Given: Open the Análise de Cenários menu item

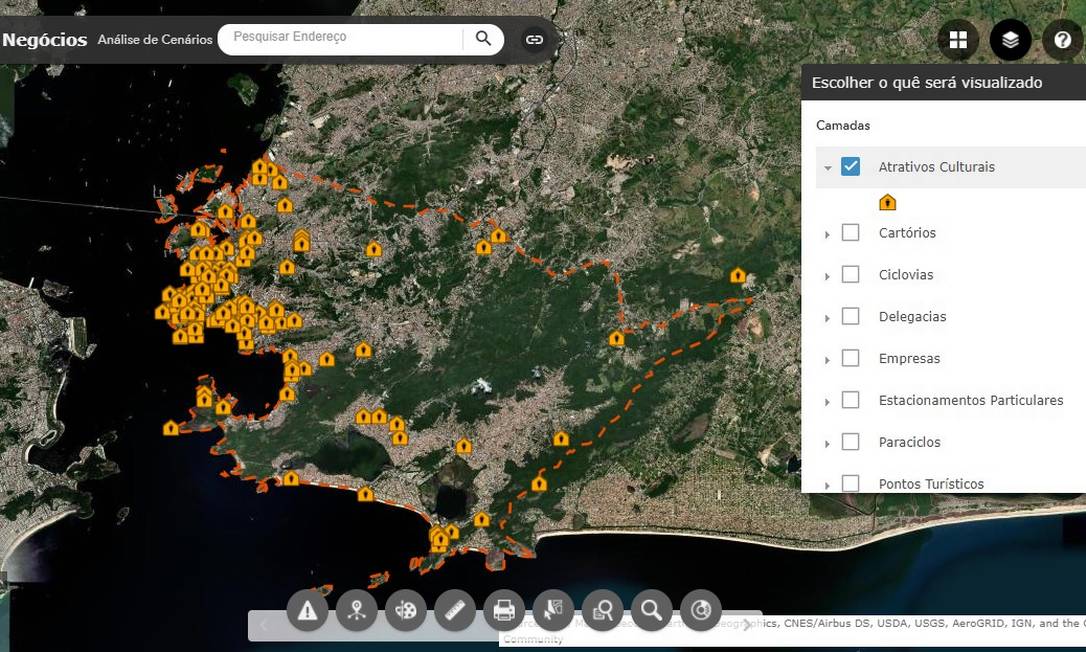Looking at the screenshot, I should [155, 40].
